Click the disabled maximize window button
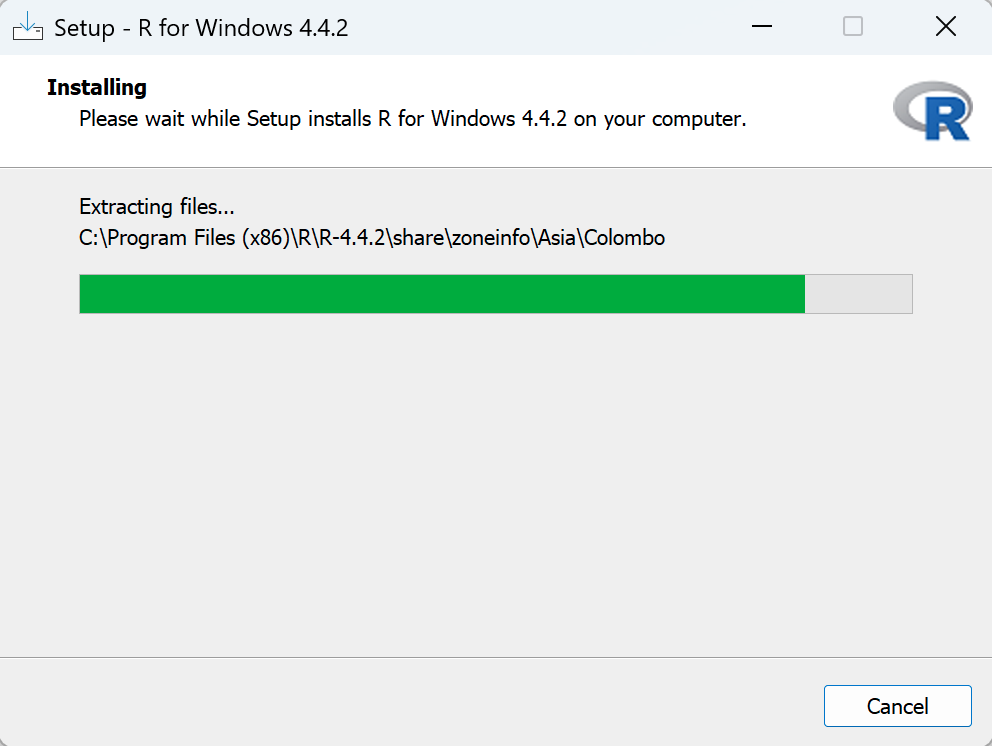 (x=853, y=27)
